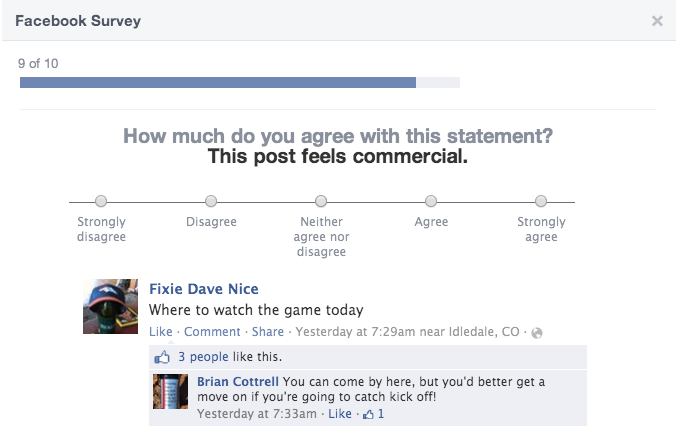Screen dimensions: 676x427
Task: Open the Fixie Dave Nice profile link
Action: (203, 289)
